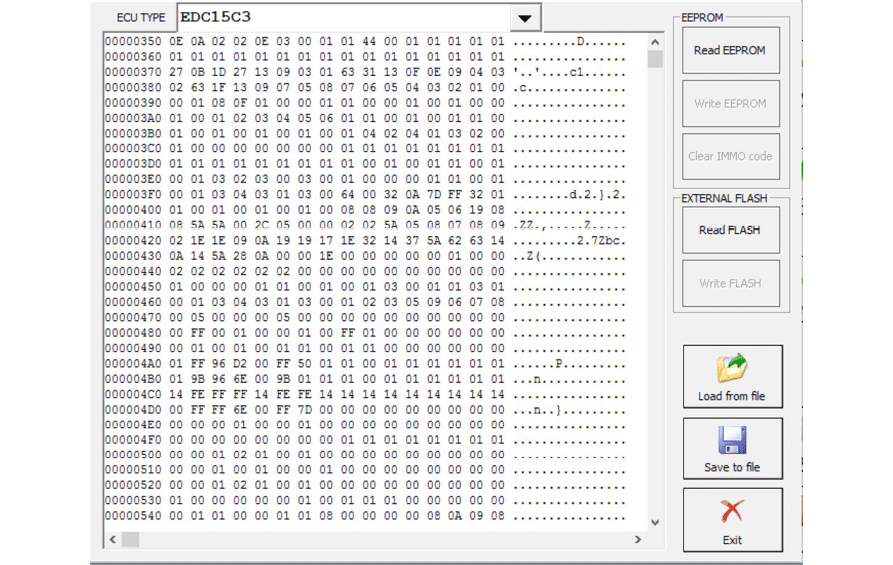Click the hex view's scroll up arrow
This screenshot has width=893, height=565.
[655, 43]
